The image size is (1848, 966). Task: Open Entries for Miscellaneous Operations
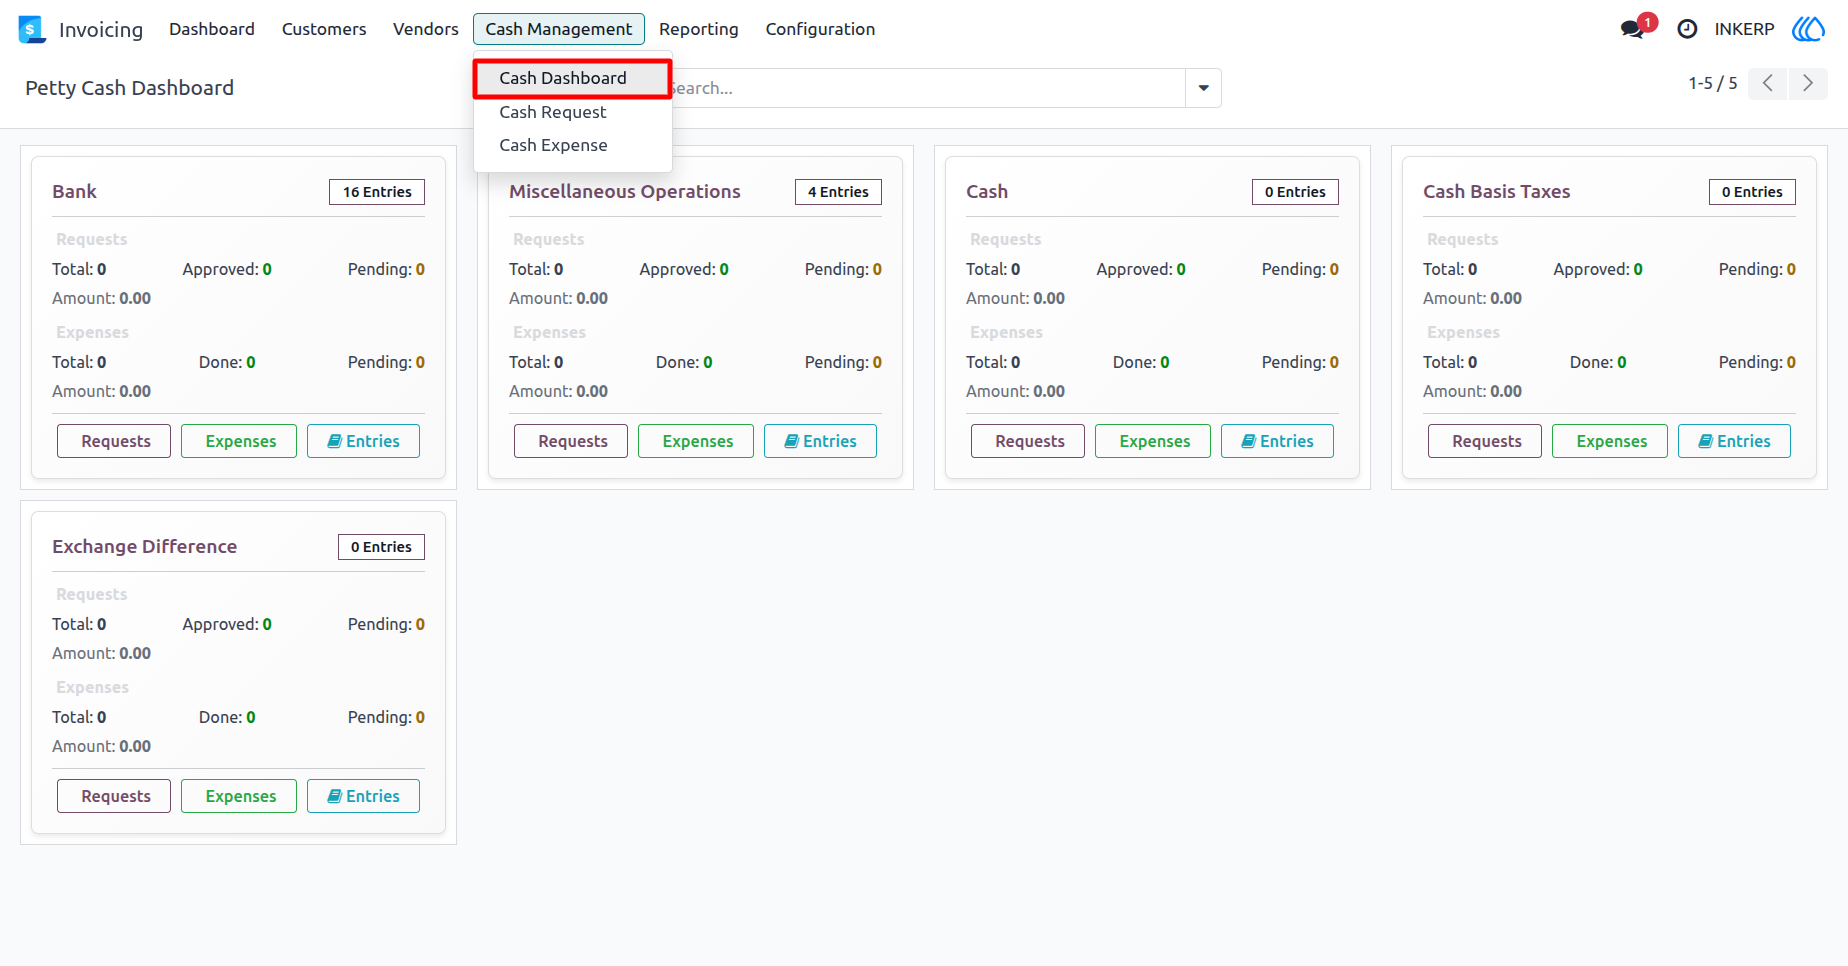tap(820, 441)
